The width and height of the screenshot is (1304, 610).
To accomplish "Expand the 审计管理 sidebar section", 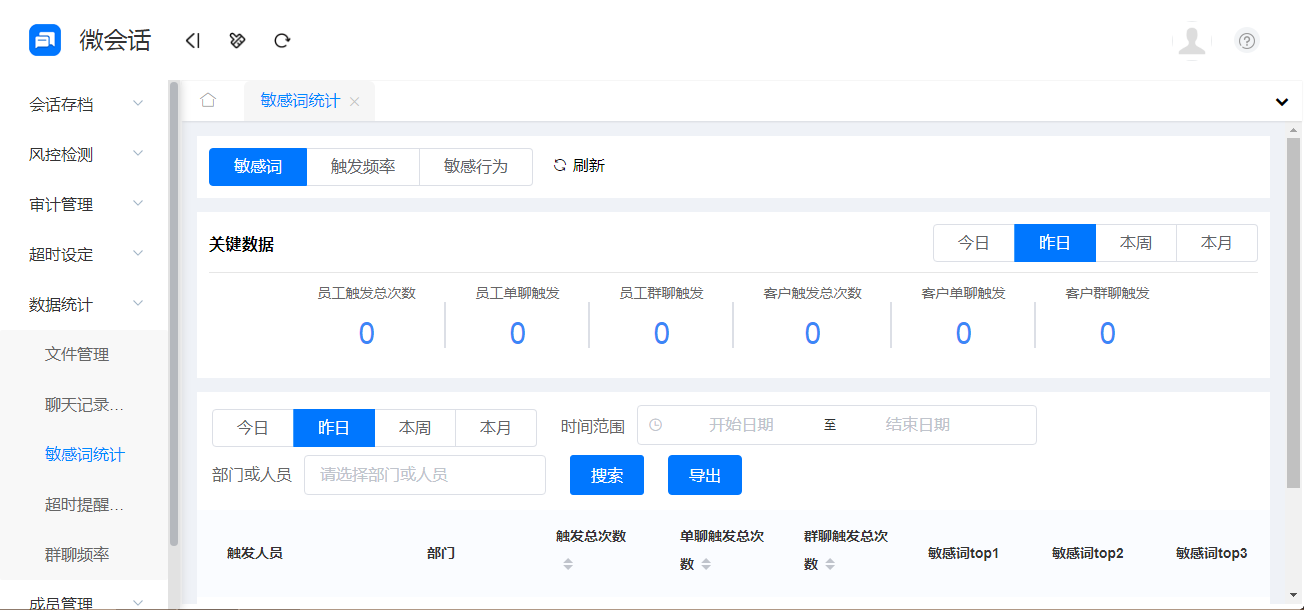I will 84,203.
